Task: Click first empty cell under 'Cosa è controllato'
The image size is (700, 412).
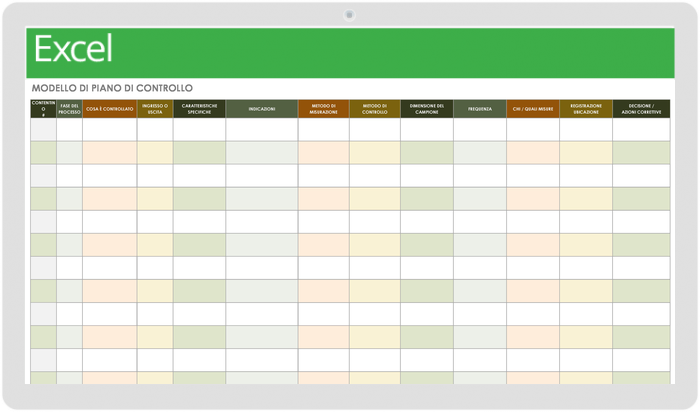Action: (109, 129)
